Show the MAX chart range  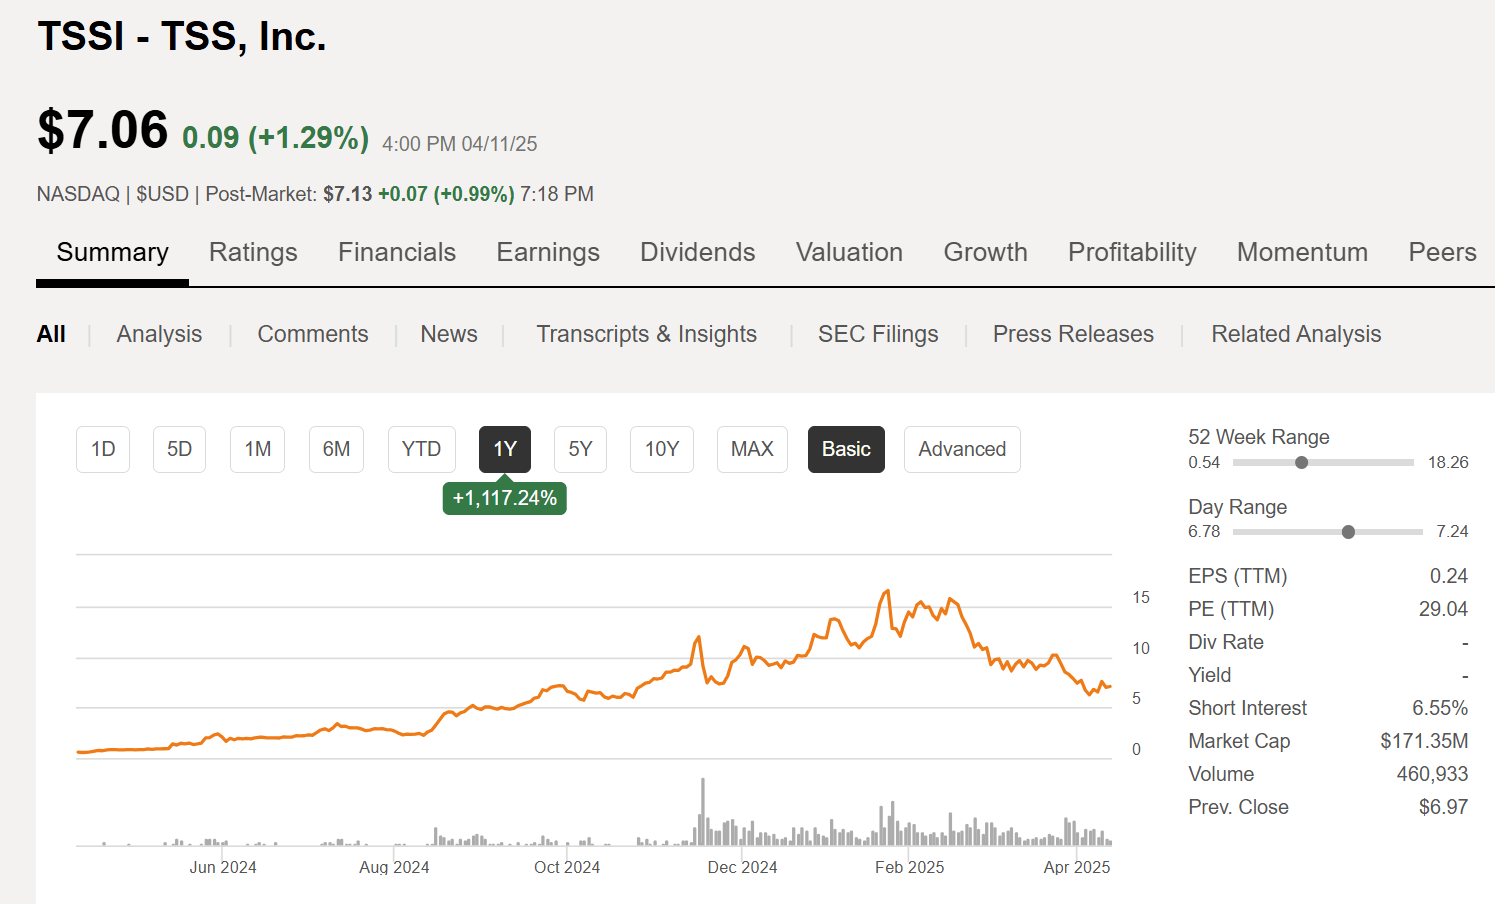[x=752, y=449]
